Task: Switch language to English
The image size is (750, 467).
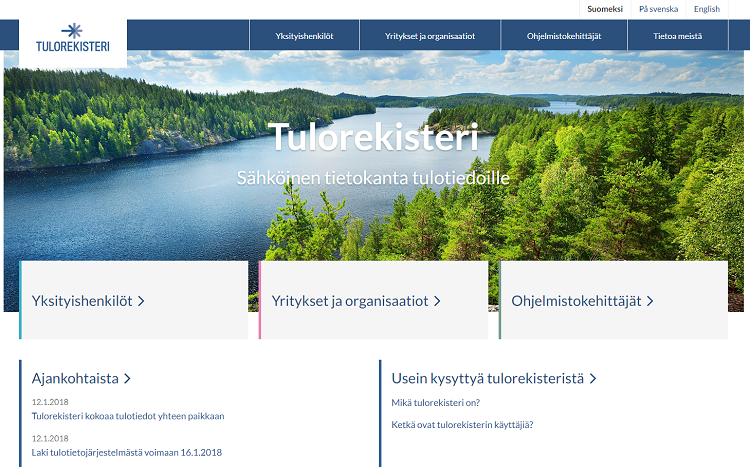Action: click(x=706, y=9)
